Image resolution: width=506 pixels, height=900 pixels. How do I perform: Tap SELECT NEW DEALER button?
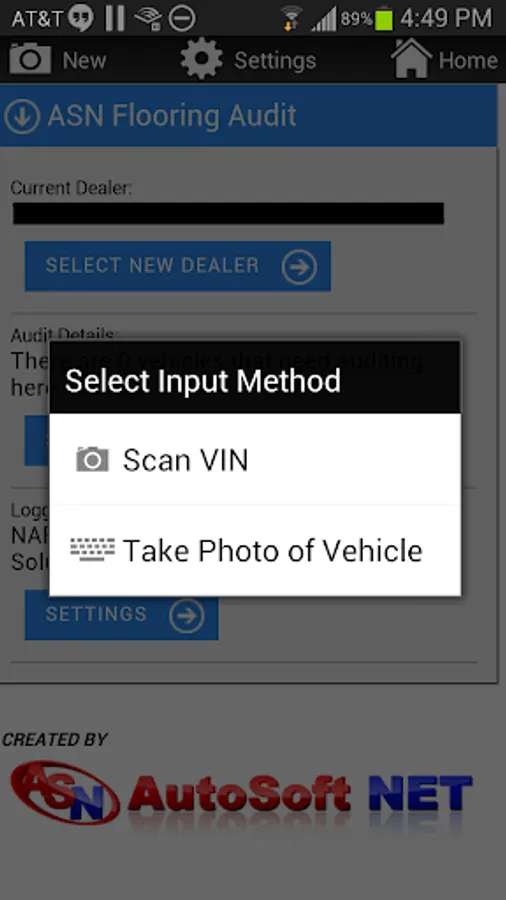[178, 266]
